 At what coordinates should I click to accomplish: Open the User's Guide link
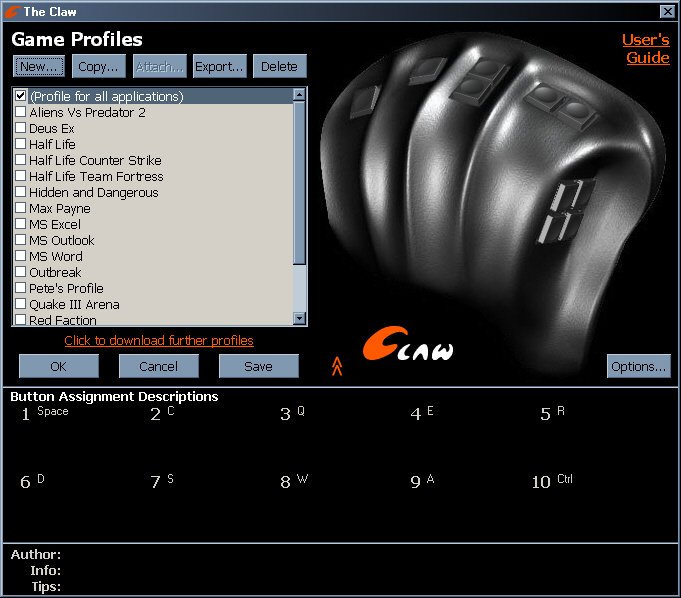point(645,49)
